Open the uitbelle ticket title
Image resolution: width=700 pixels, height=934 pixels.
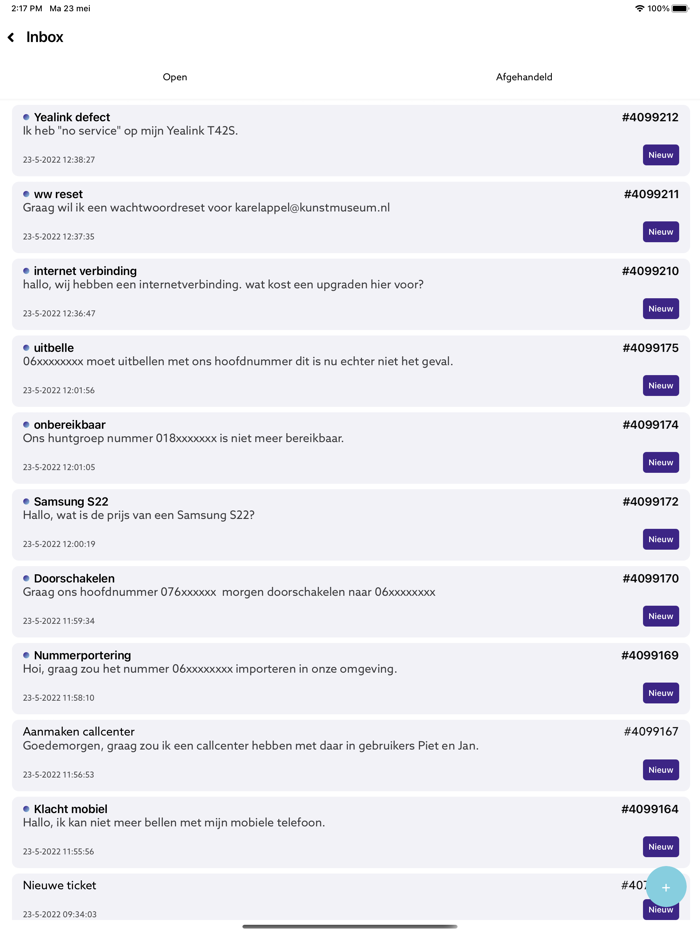coord(54,348)
